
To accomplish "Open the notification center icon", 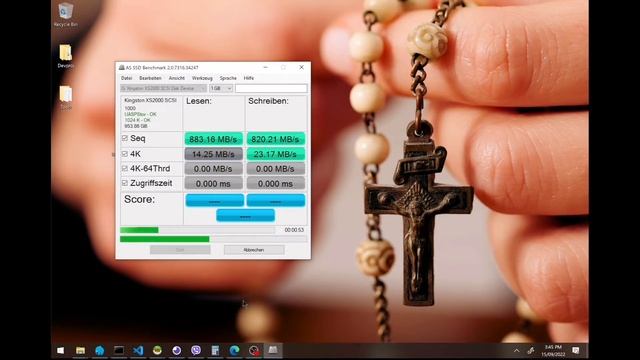I will tap(576, 350).
